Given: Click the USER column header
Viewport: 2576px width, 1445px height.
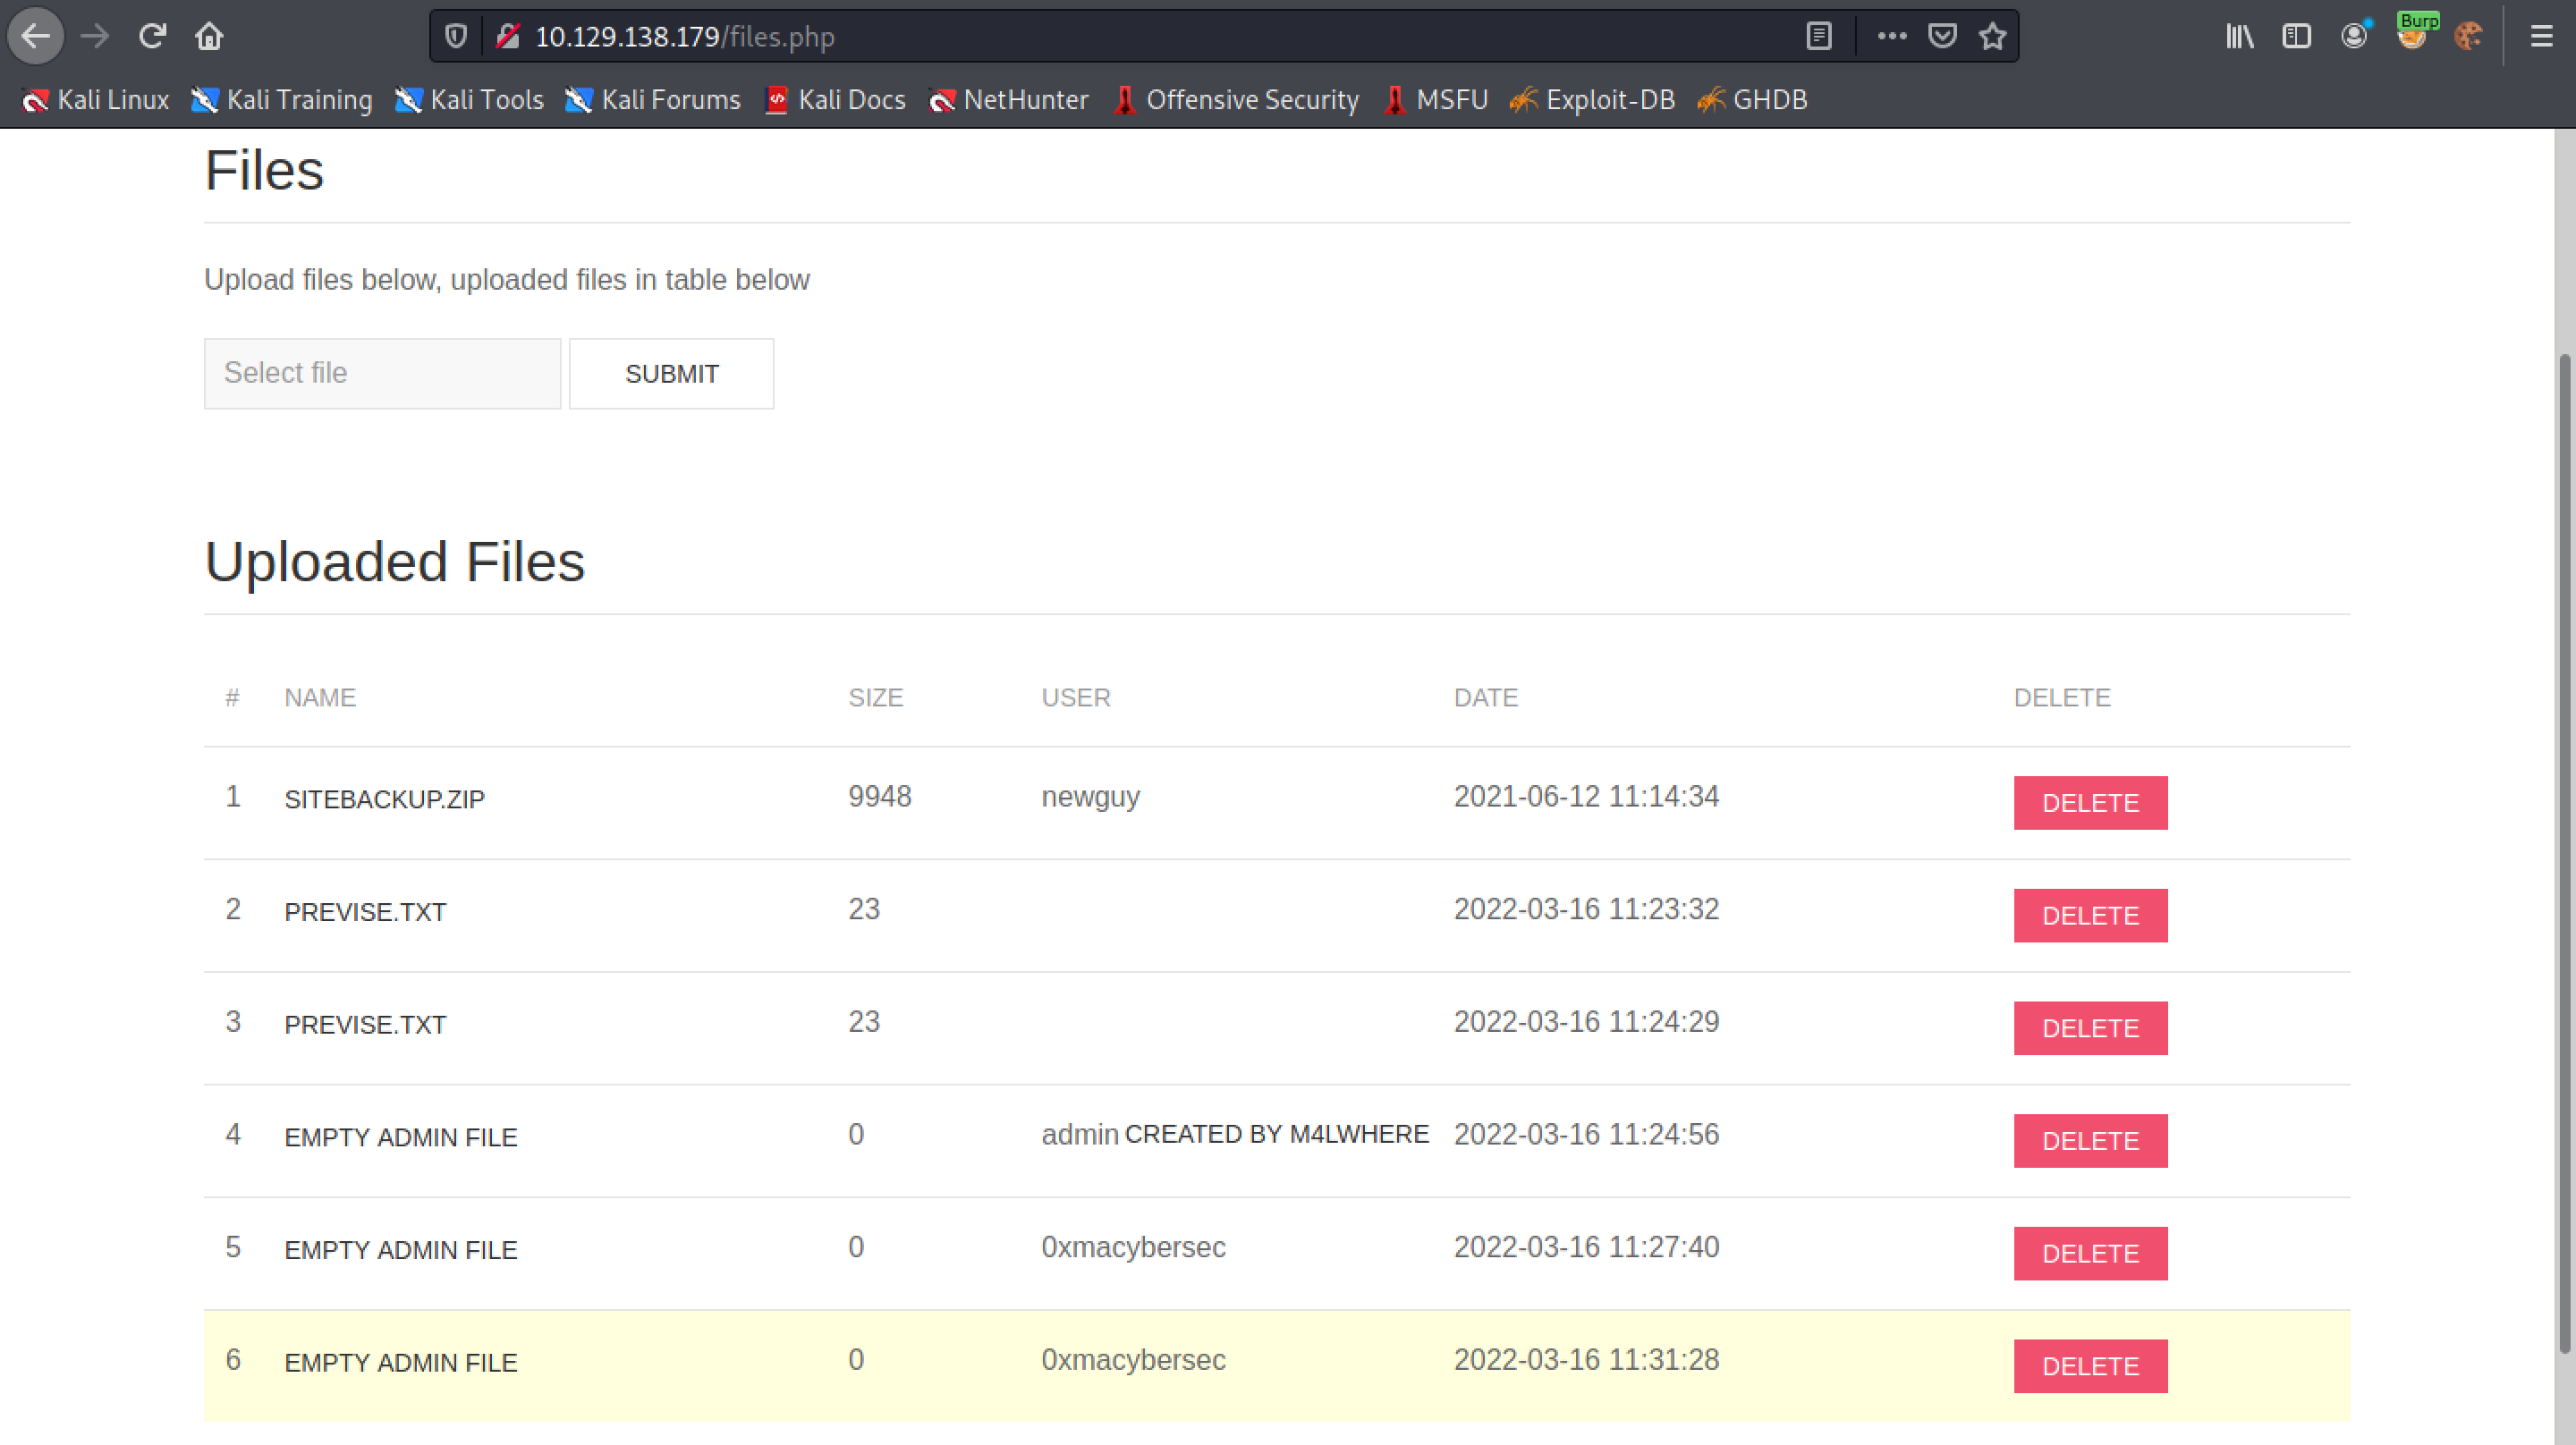Looking at the screenshot, I should tap(1076, 697).
